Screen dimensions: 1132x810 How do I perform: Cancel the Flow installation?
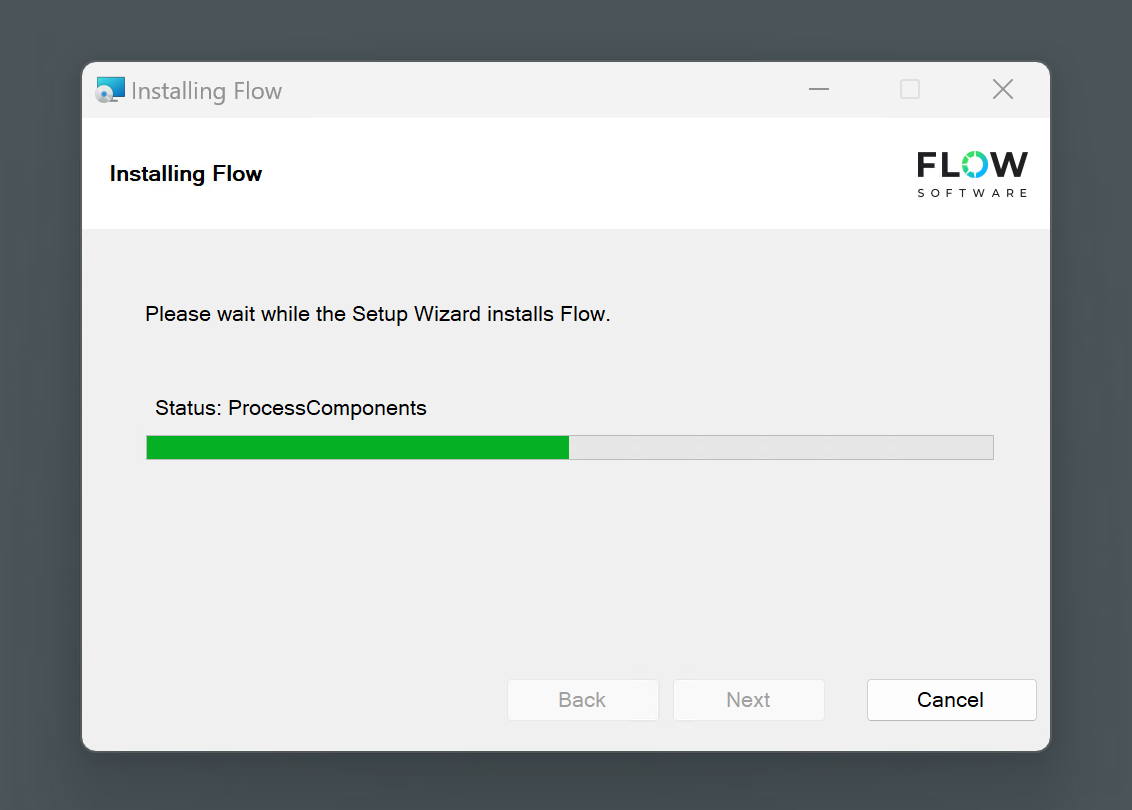click(951, 700)
